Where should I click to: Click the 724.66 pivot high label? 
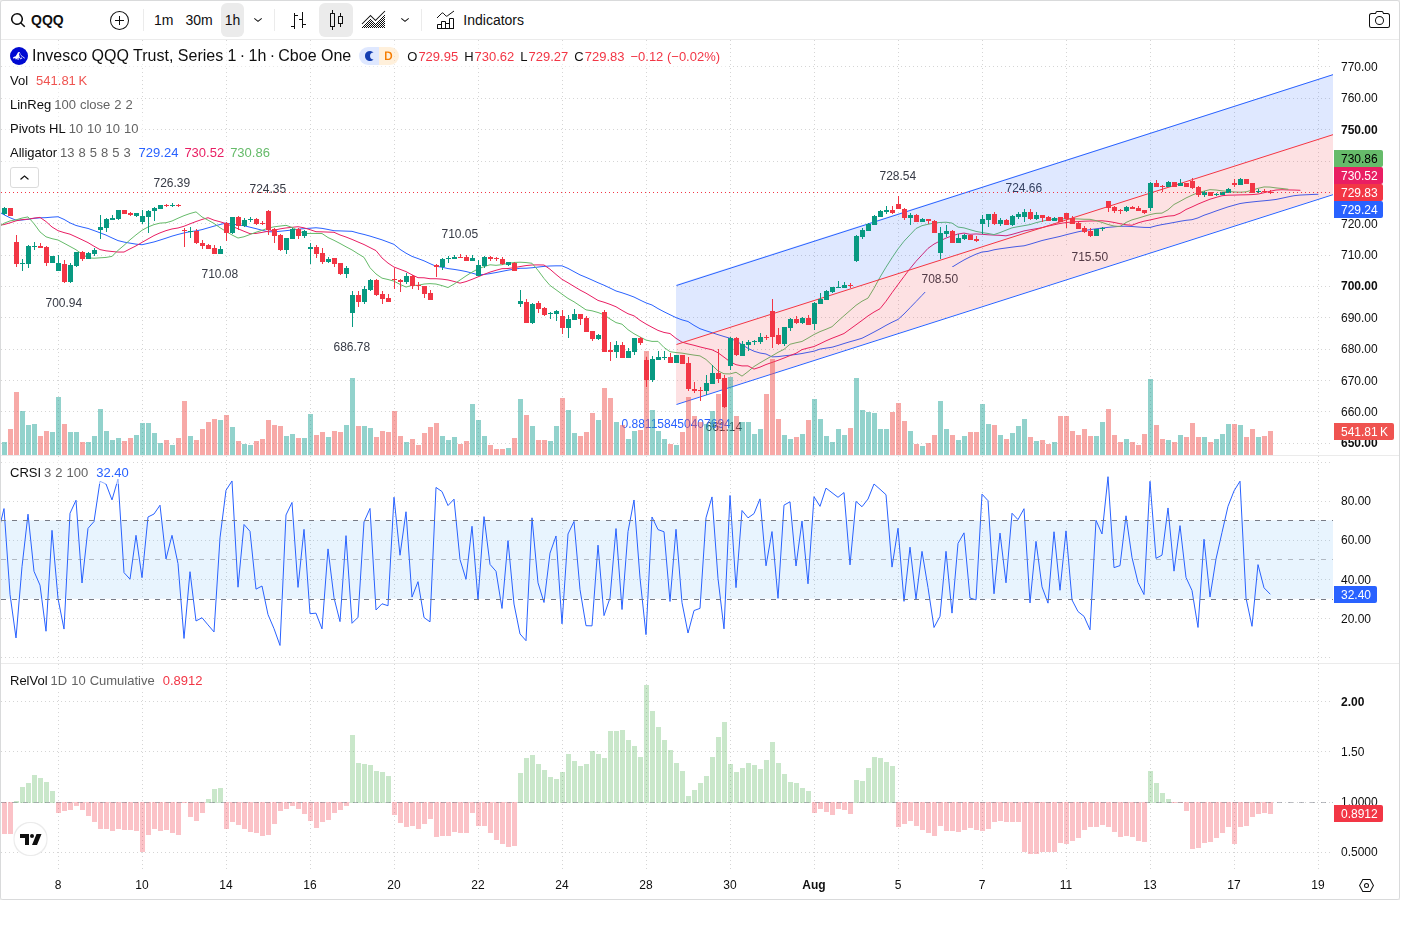pos(1024,188)
